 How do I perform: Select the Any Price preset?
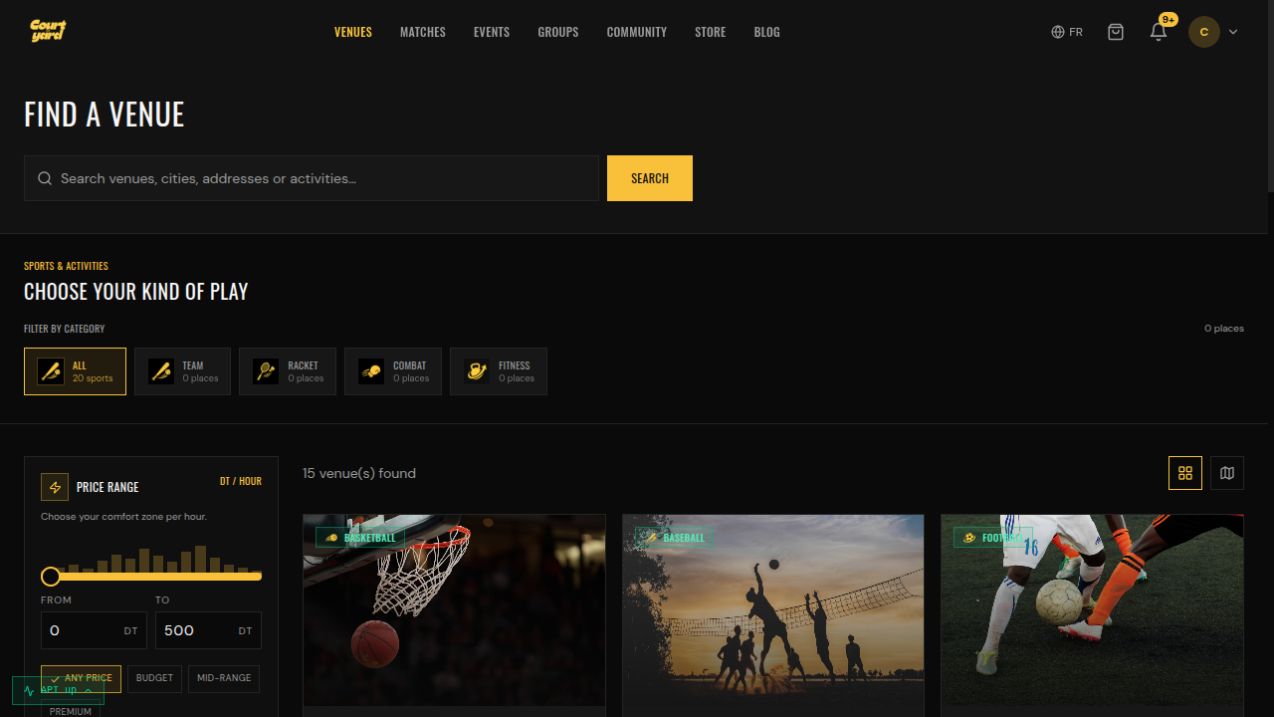tap(81, 678)
